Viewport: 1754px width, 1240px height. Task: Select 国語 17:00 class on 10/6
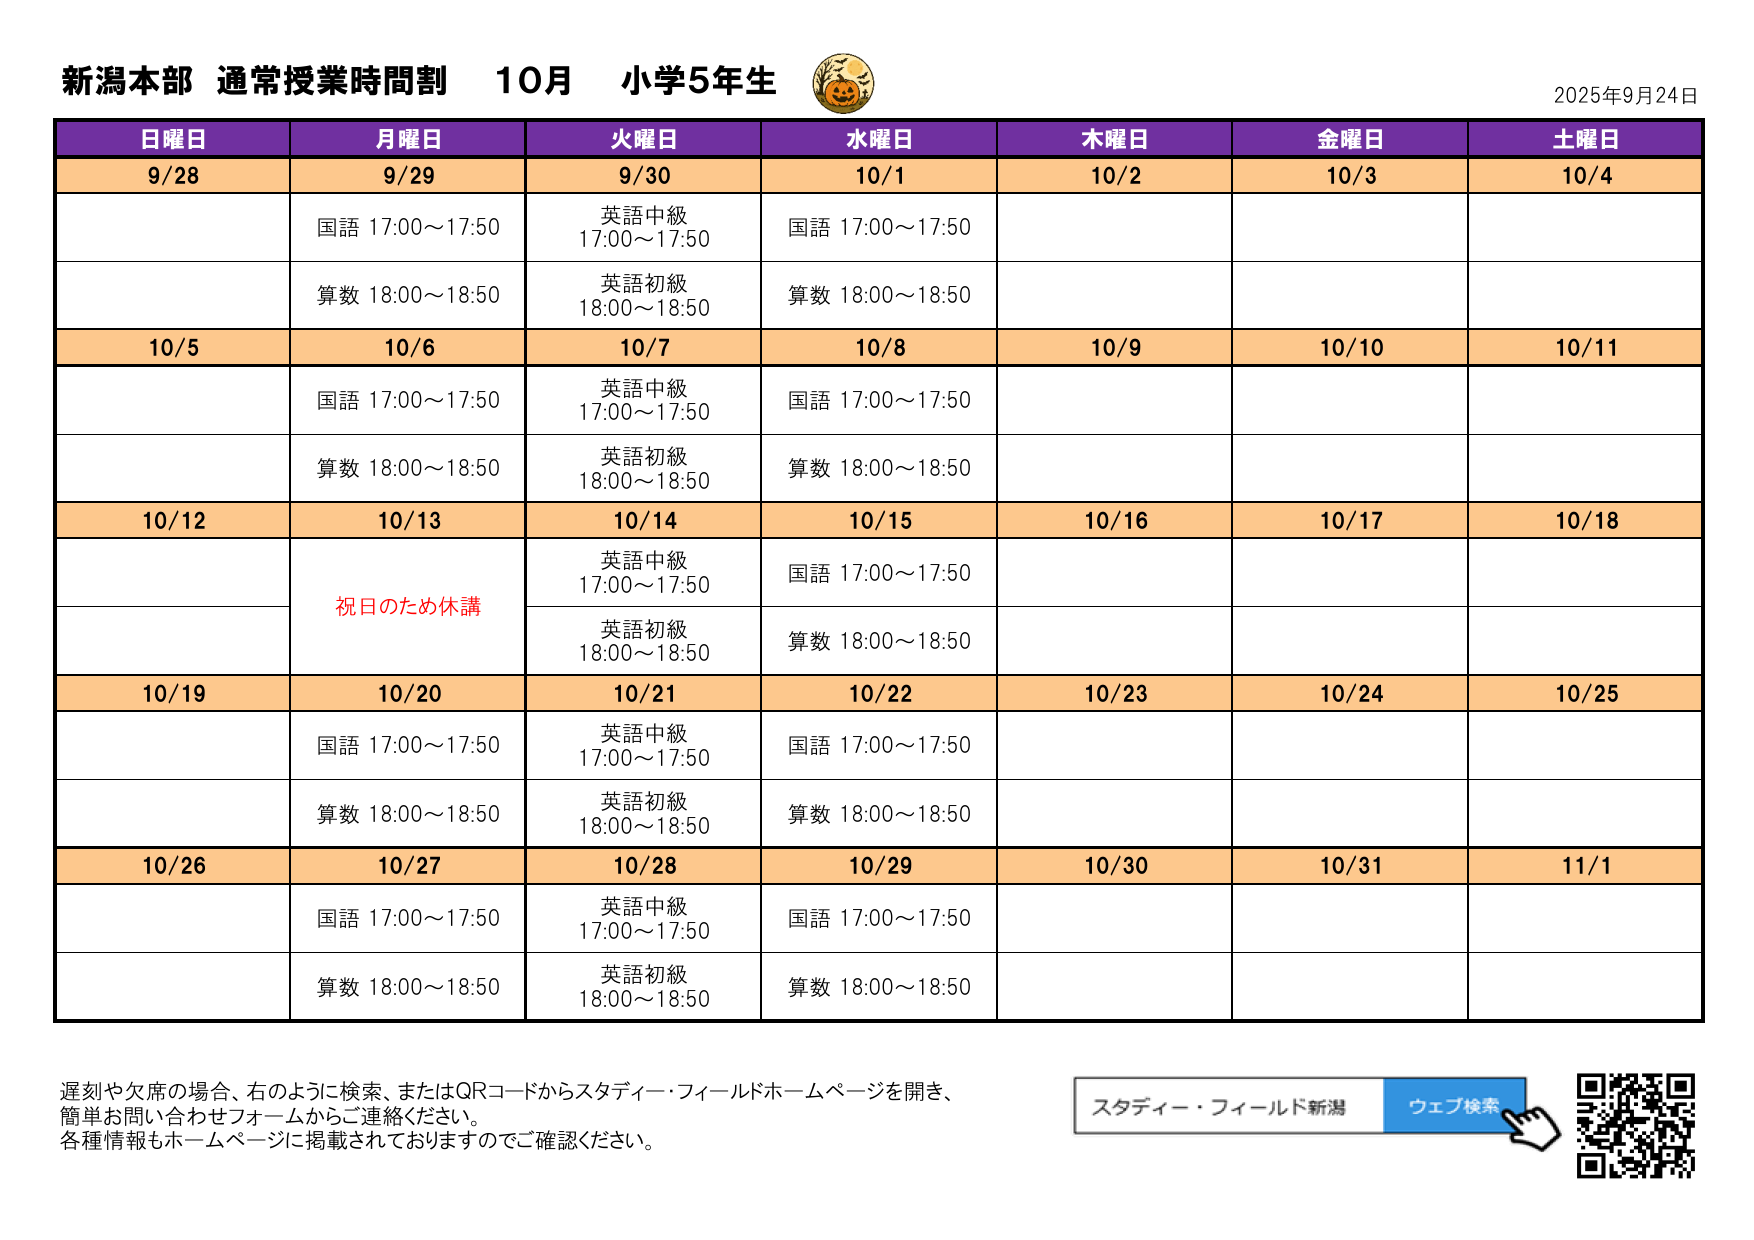(x=408, y=400)
